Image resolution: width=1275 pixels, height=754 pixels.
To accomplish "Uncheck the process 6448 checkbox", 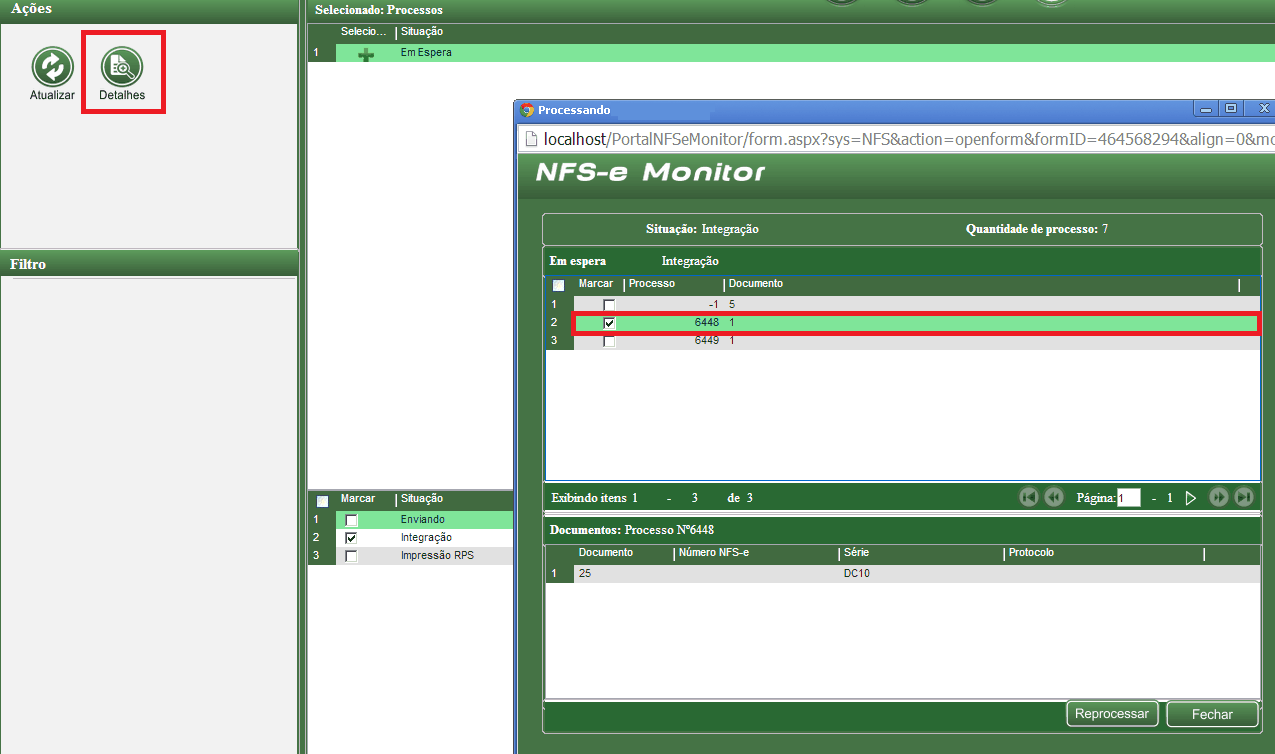I will pos(609,323).
